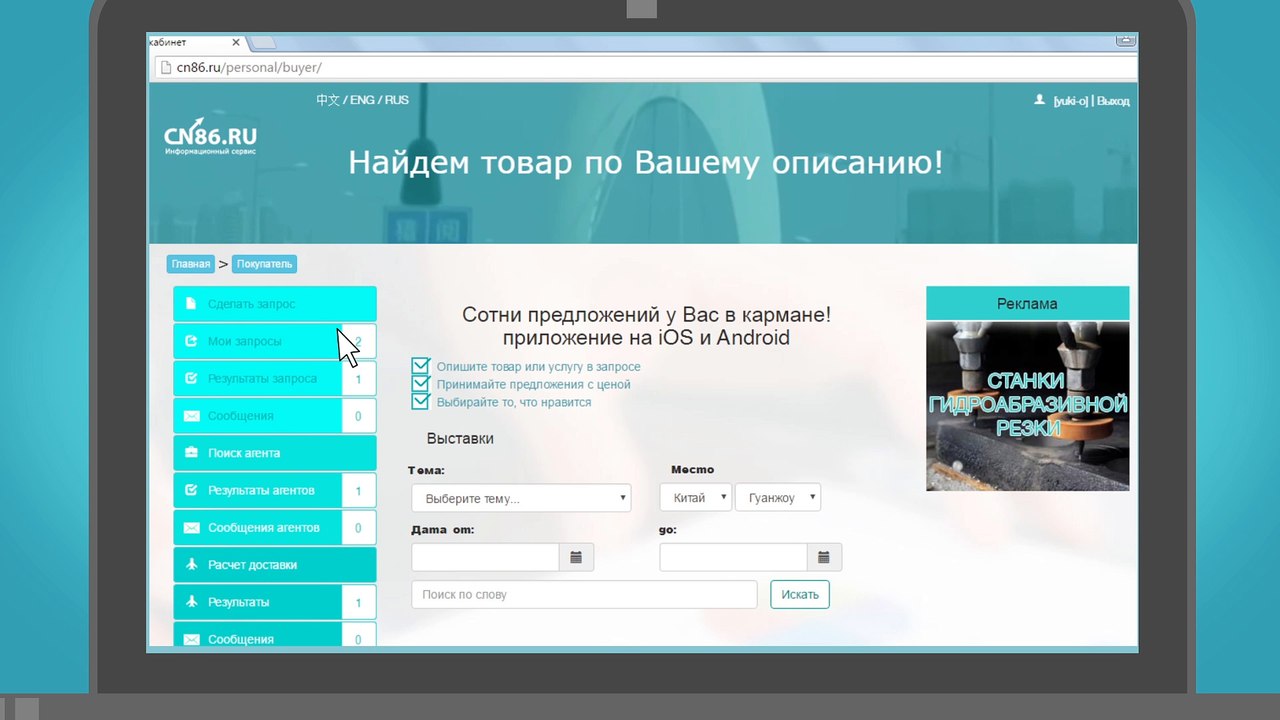Expand the Выберите тему dropdown
The height and width of the screenshot is (720, 1280).
coord(521,498)
